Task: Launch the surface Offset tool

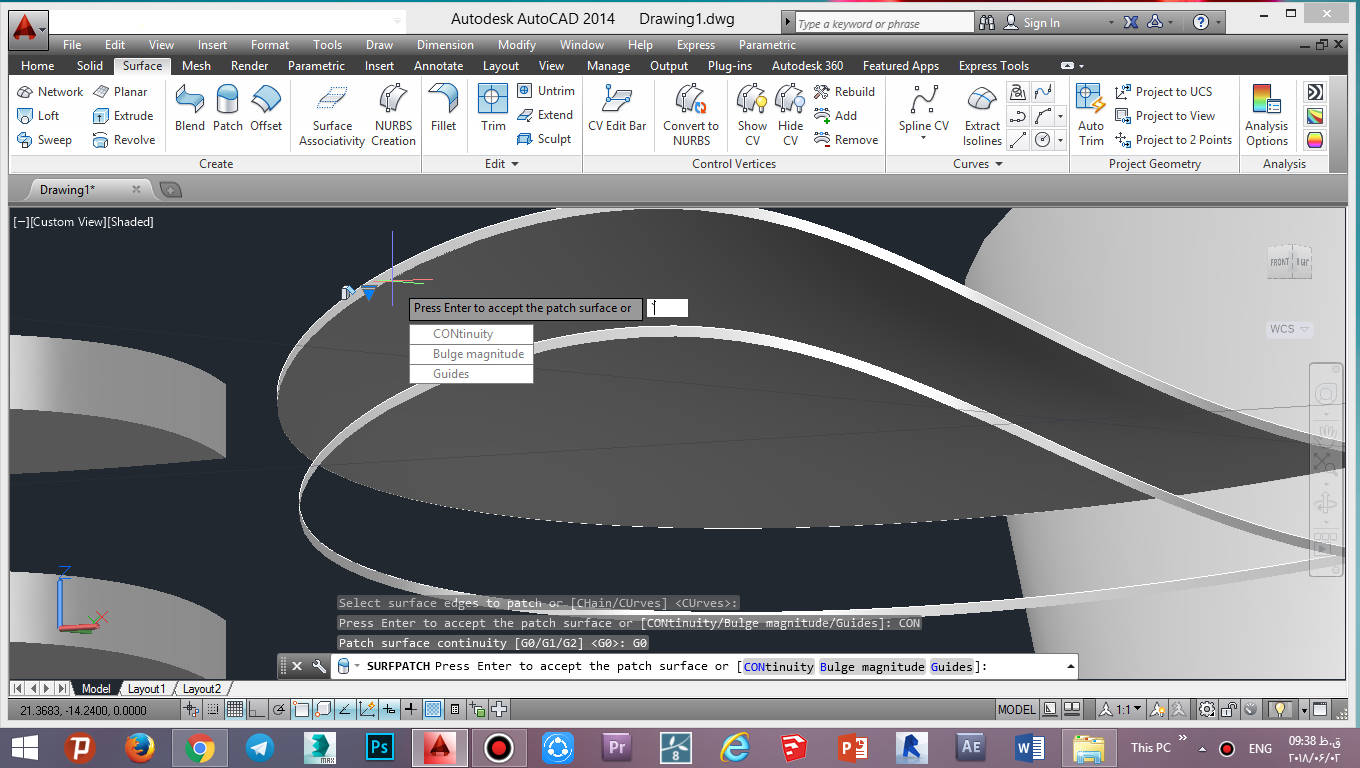Action: [266, 108]
